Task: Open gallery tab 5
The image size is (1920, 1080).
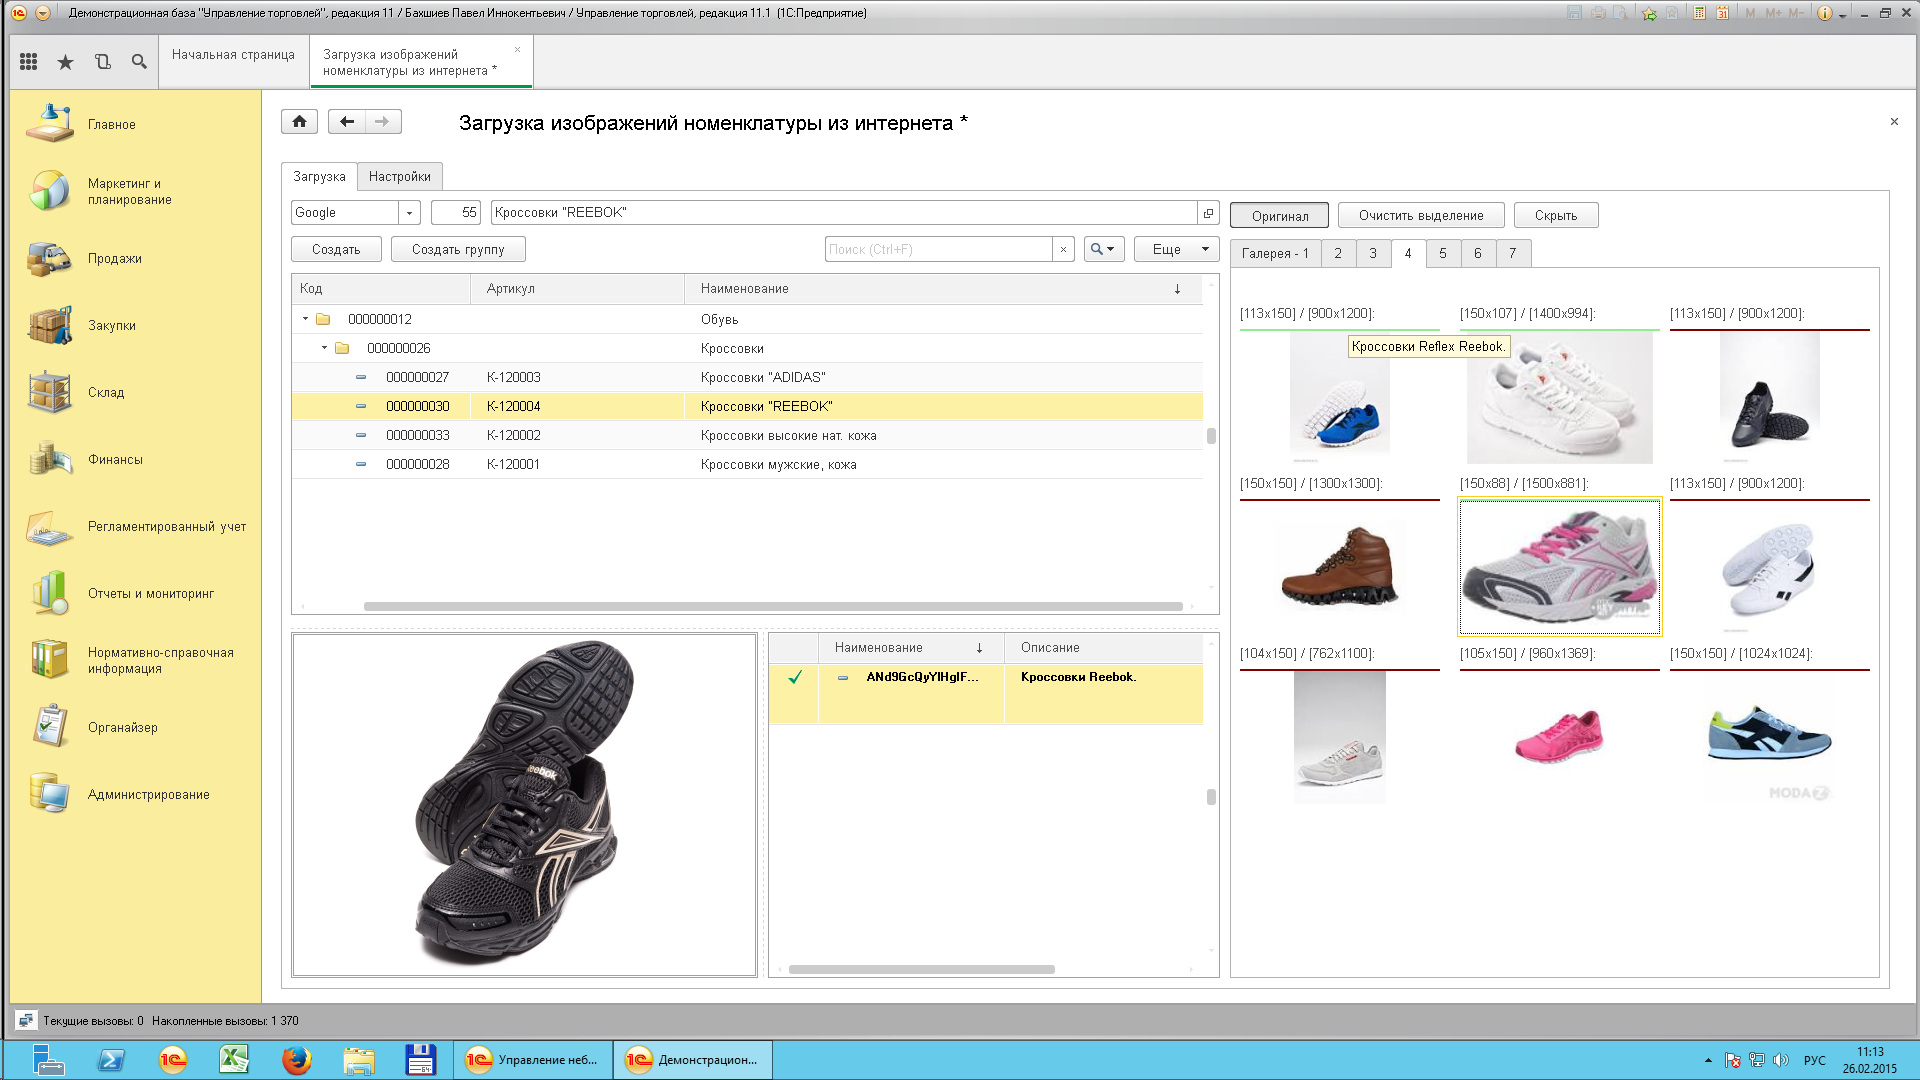Action: (x=1443, y=254)
